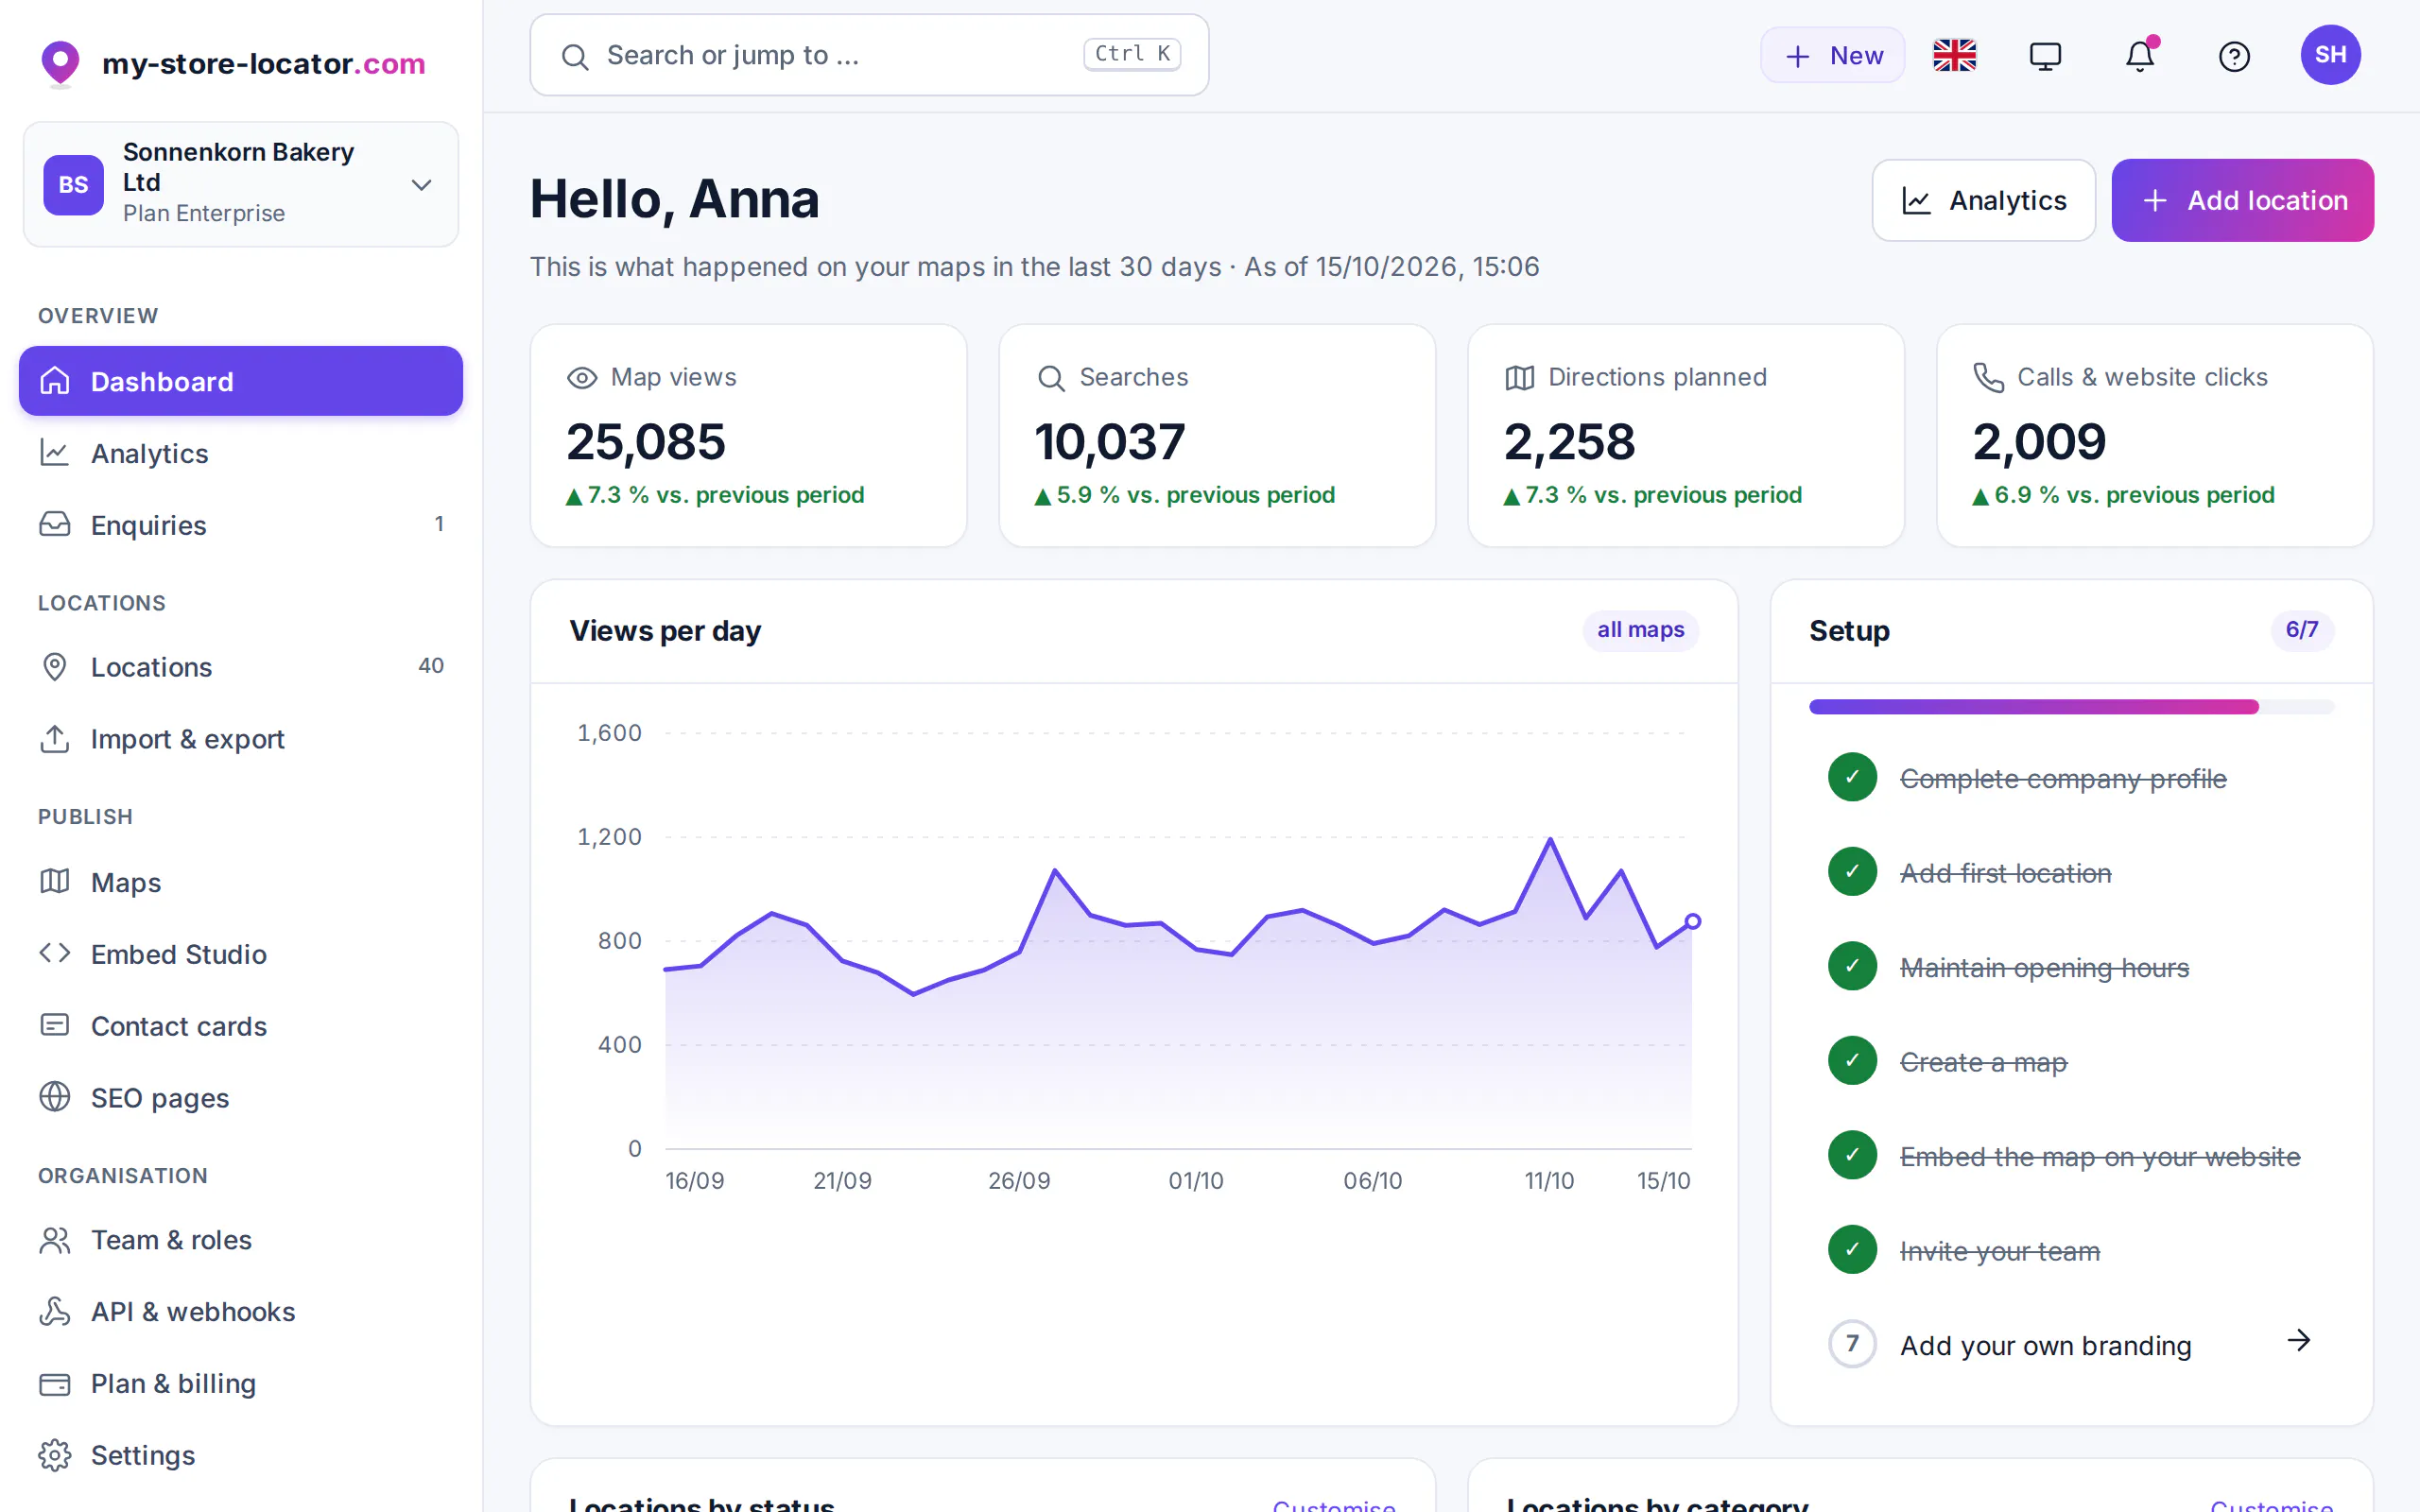Click the Map views stat card
The image size is (2420, 1512).
[x=748, y=435]
